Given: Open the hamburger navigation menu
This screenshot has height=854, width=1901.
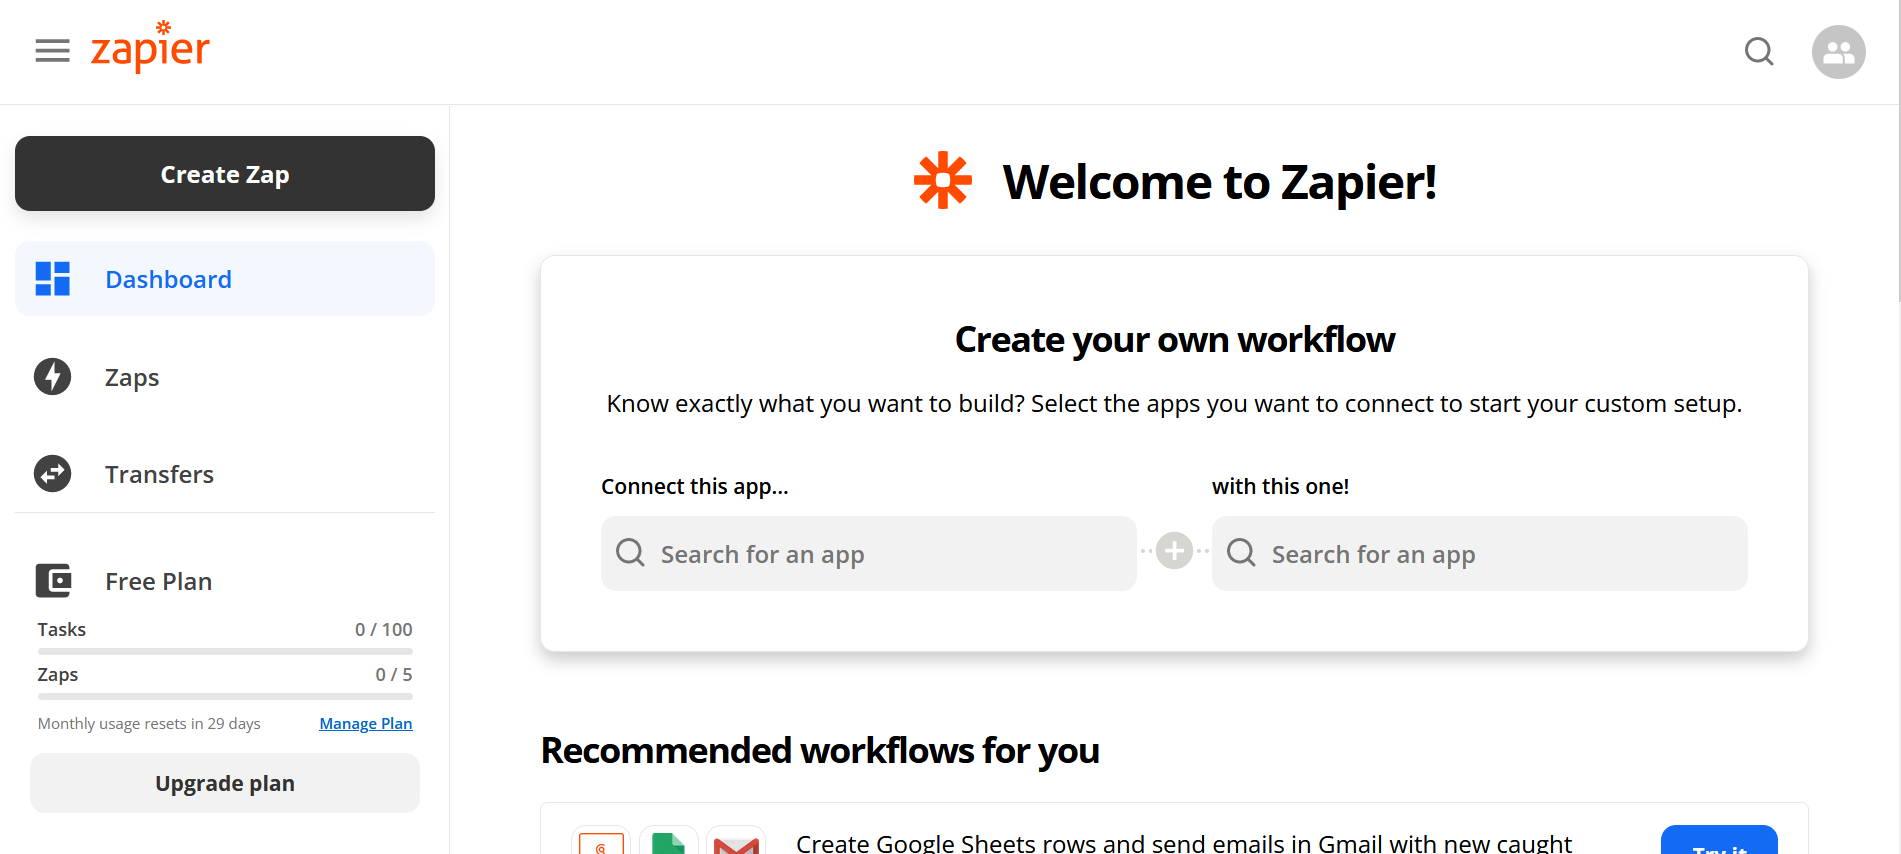Looking at the screenshot, I should [x=52, y=51].
